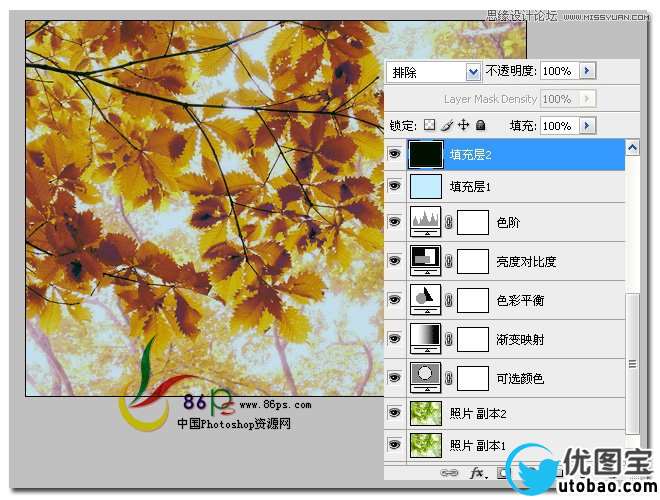660x500 pixels.
Task: Toggle lock transparent pixels icon
Action: [429, 125]
